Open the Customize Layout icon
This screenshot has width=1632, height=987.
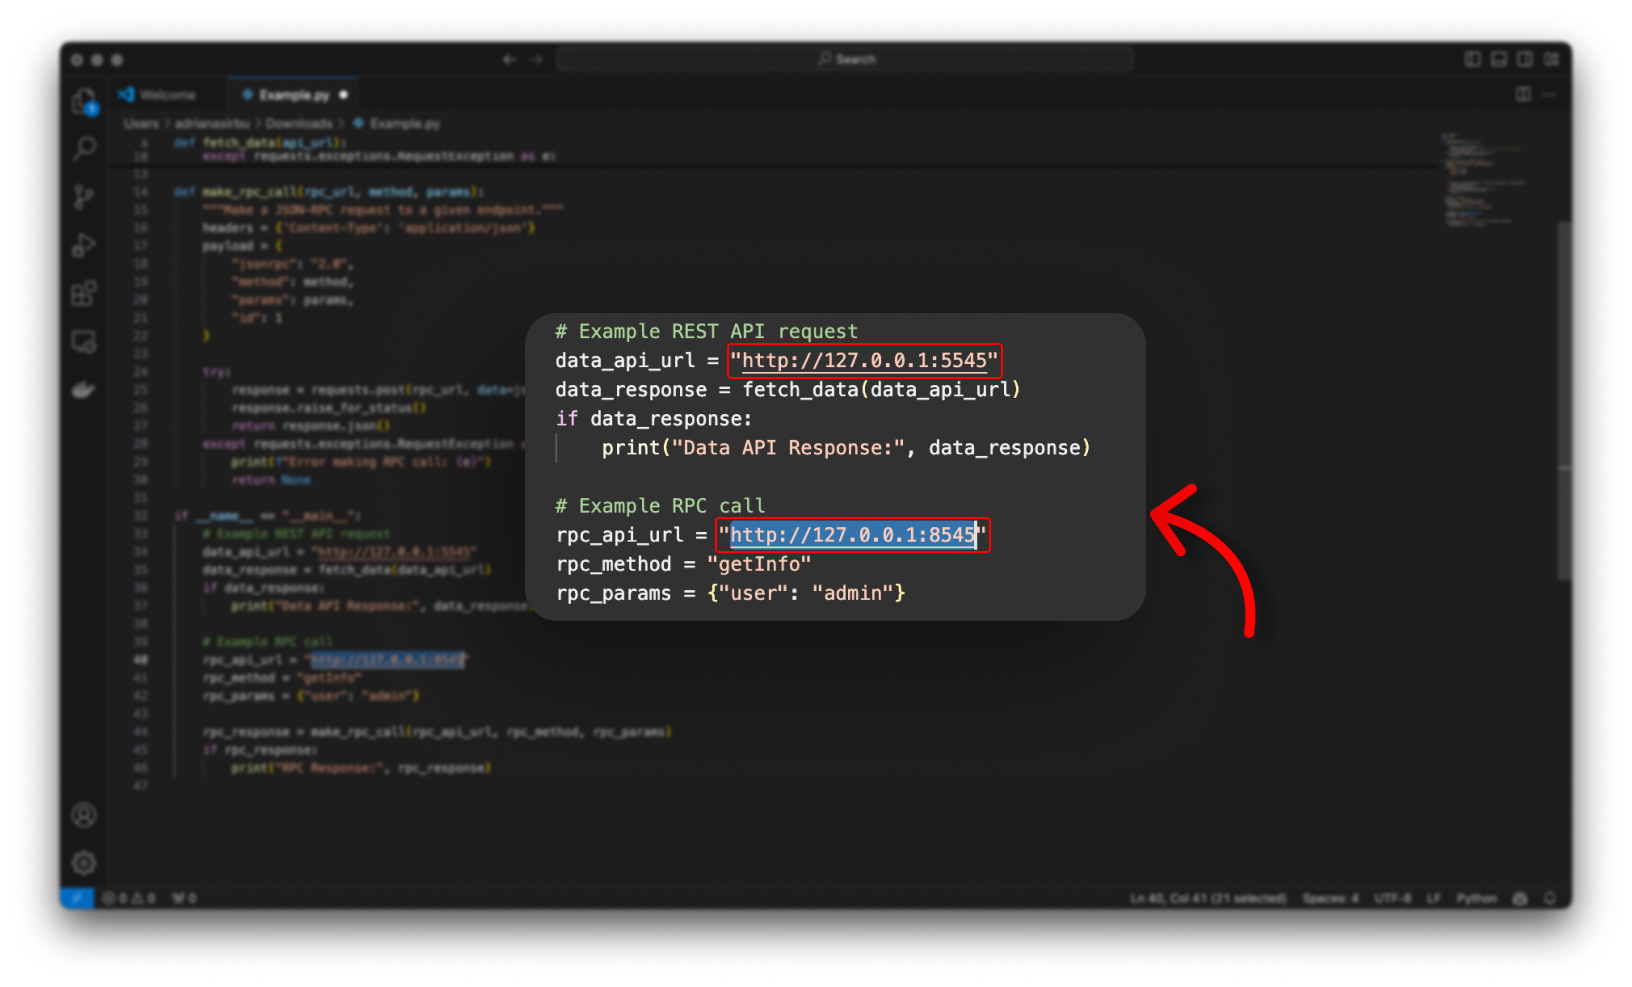tap(1551, 59)
